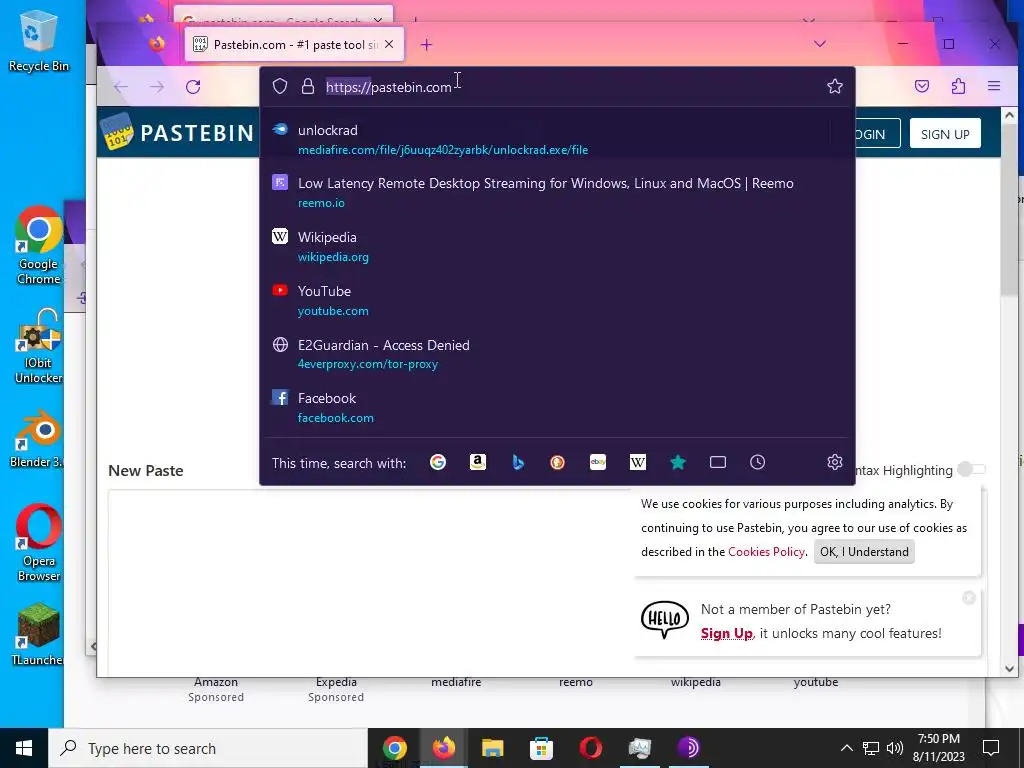Show hidden system tray icons
Screen dimensions: 1024x768
(x=846, y=748)
